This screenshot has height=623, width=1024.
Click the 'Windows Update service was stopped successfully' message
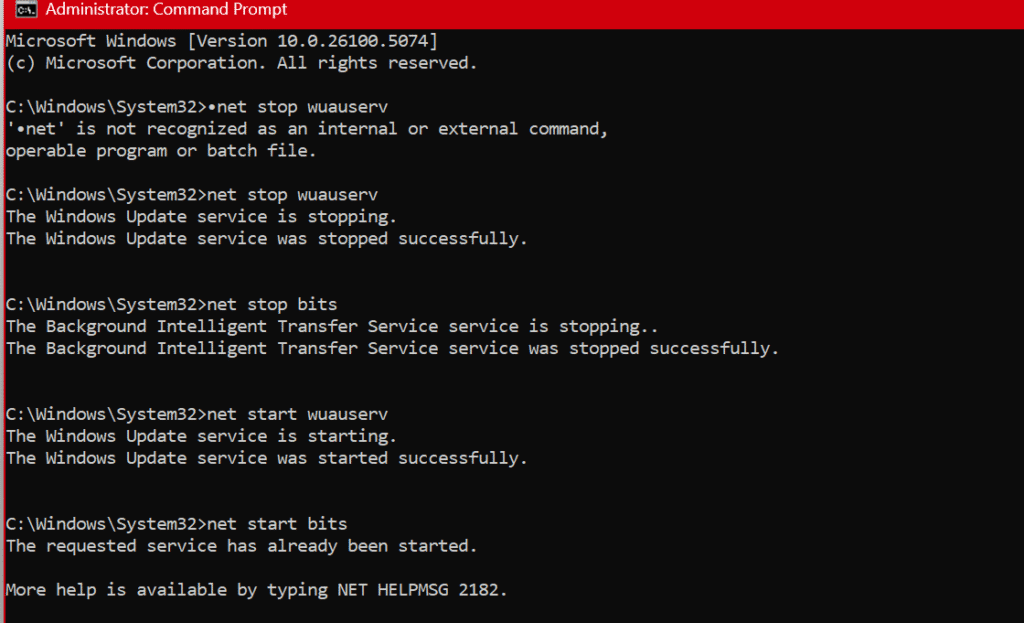pos(265,238)
